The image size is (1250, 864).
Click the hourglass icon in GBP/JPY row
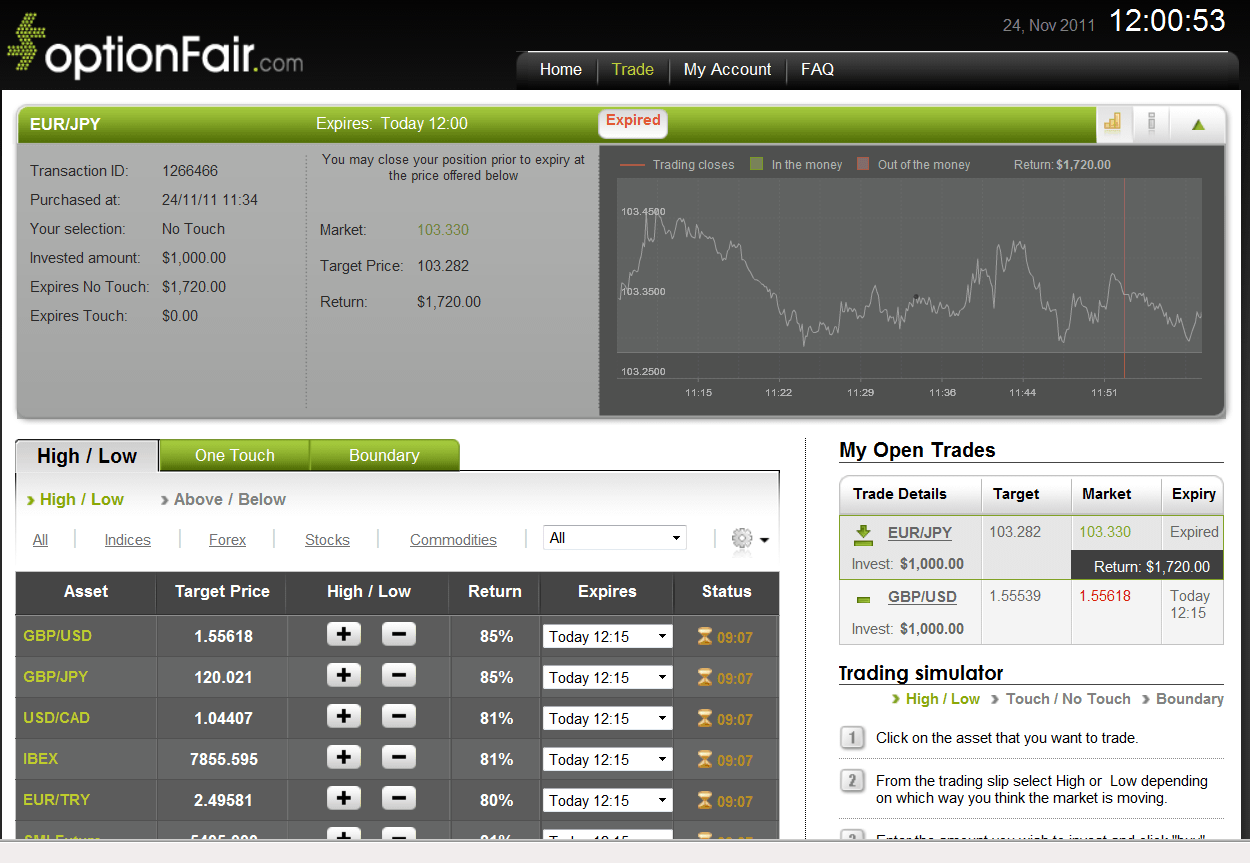coord(705,677)
